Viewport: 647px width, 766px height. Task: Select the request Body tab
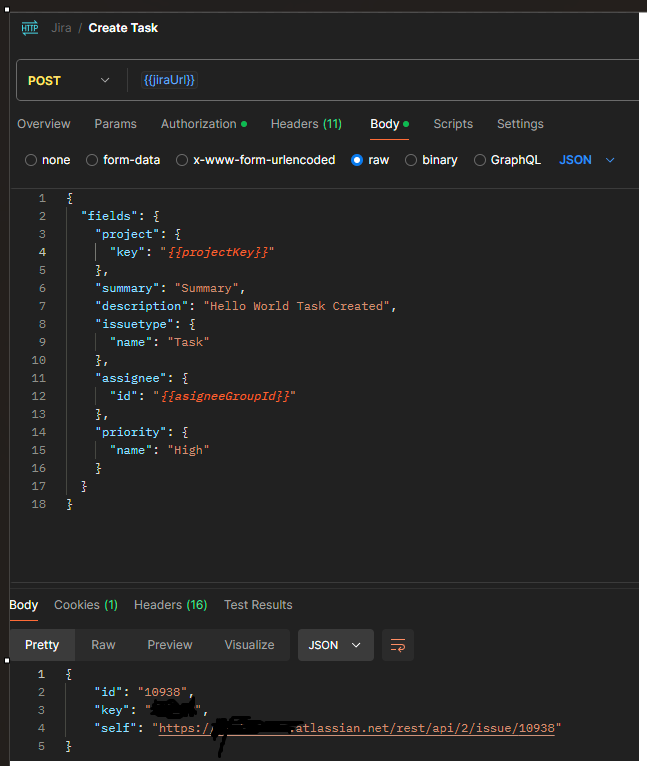[x=389, y=124]
